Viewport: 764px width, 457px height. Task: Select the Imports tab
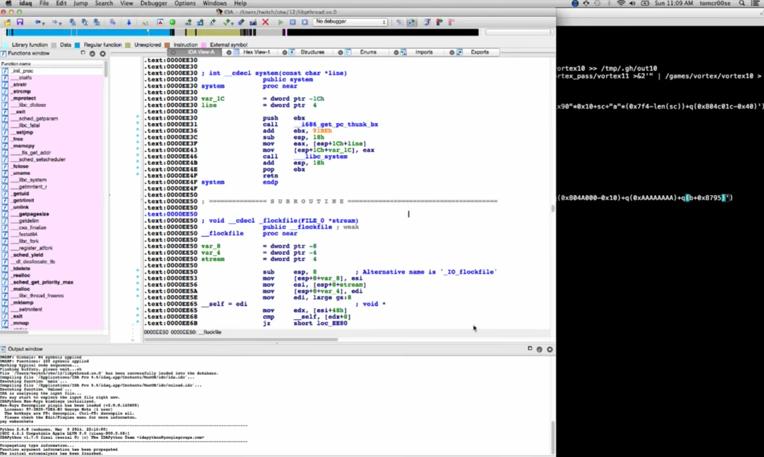coord(424,51)
